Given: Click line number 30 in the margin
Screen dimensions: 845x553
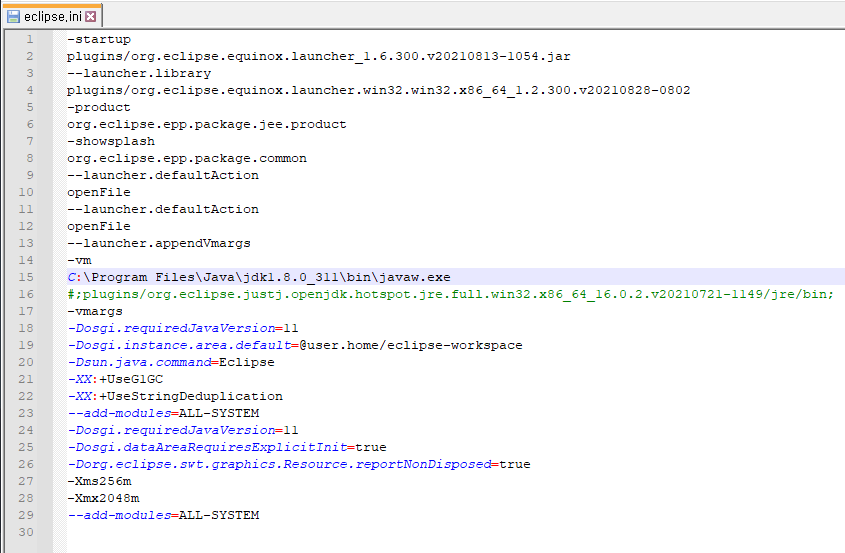Looking at the screenshot, I should click(x=26, y=532).
